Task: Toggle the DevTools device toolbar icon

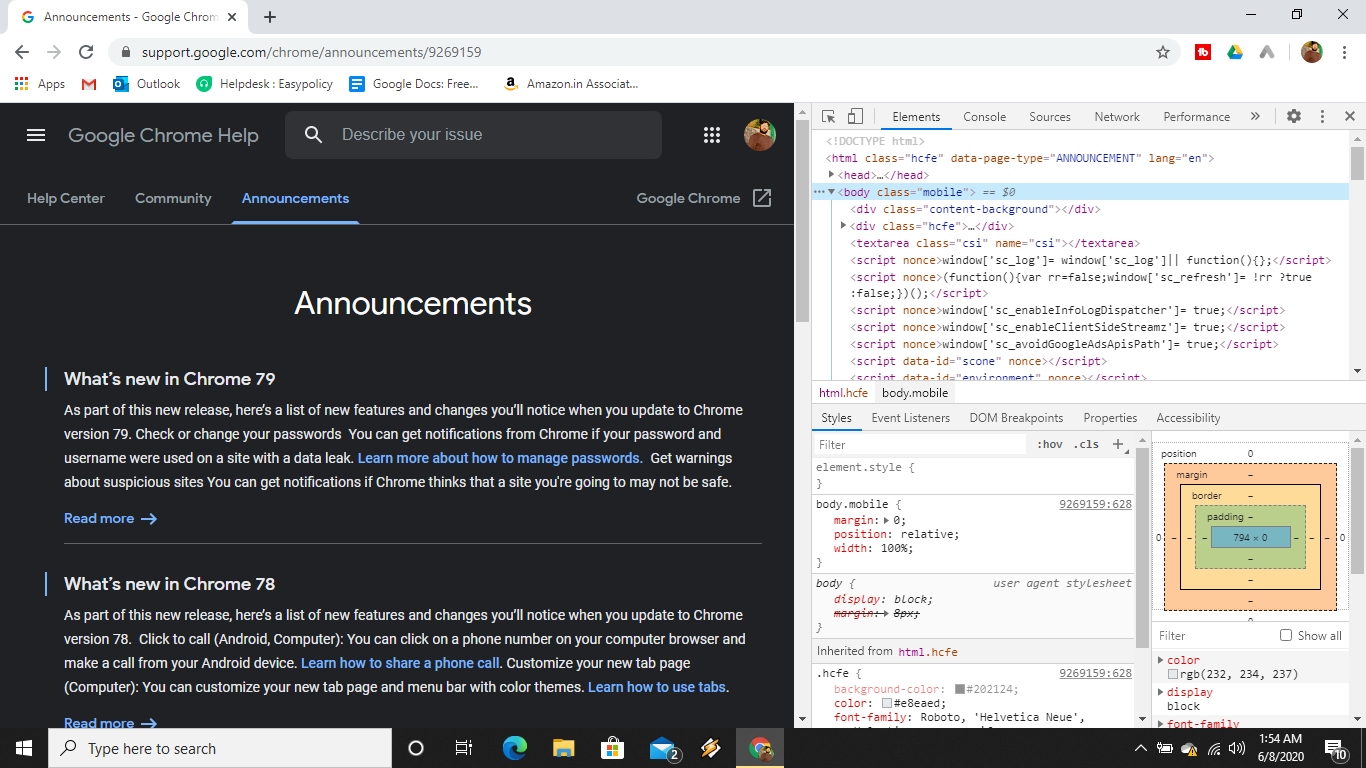Action: [855, 117]
